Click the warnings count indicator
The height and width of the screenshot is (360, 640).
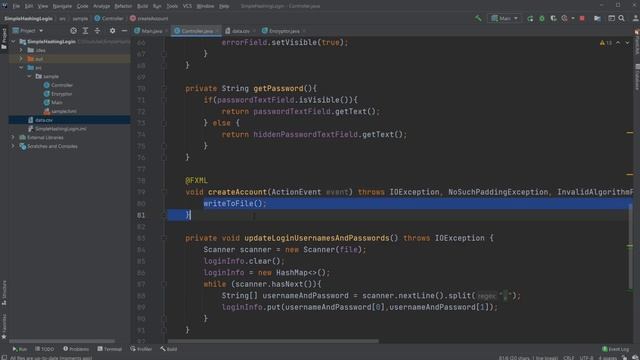[606, 43]
